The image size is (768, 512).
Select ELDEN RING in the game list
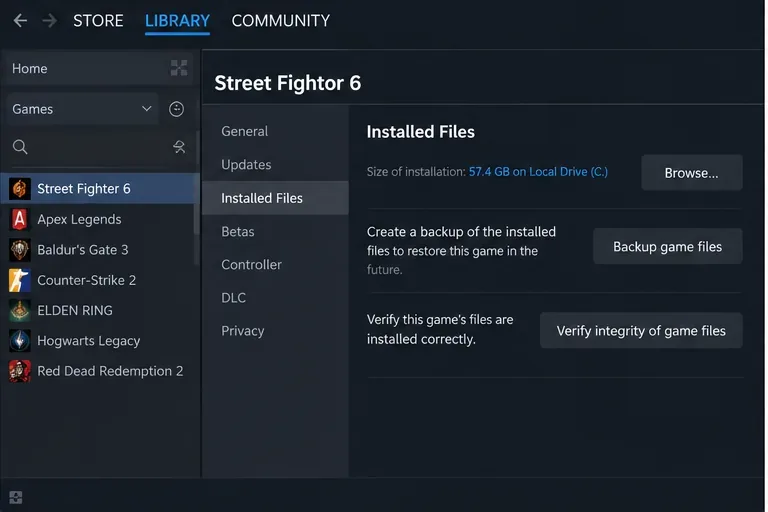point(98,310)
